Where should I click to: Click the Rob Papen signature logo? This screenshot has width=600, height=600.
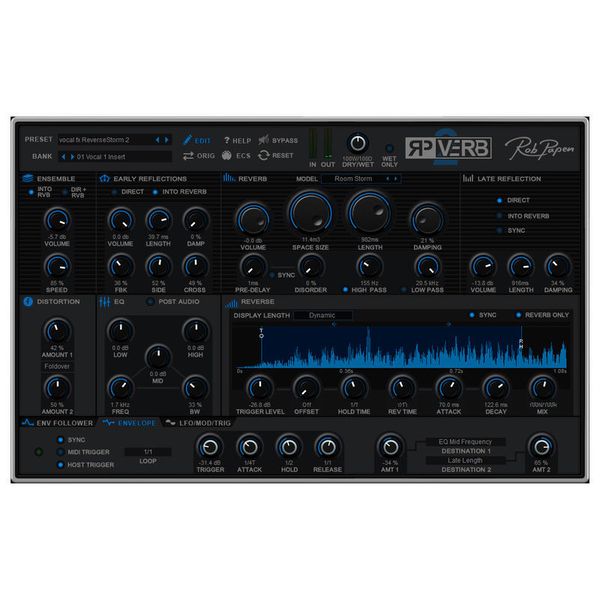coord(540,148)
